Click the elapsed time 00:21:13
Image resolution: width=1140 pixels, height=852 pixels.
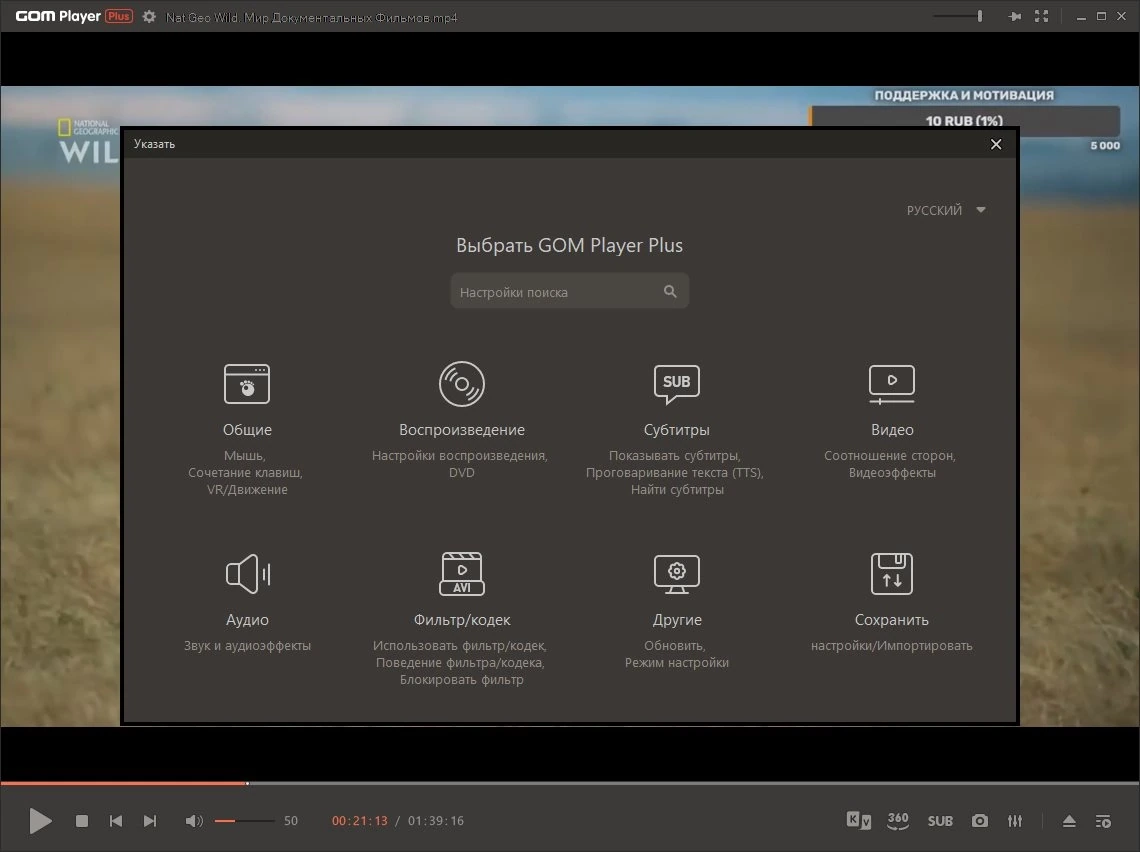pos(360,821)
